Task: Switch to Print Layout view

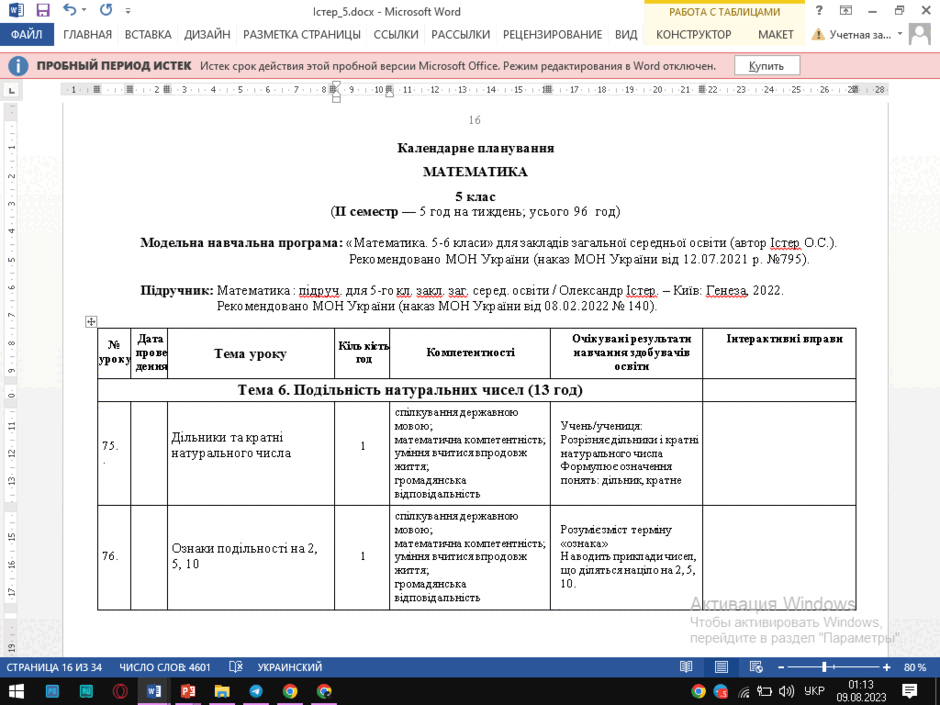Action: pos(721,667)
